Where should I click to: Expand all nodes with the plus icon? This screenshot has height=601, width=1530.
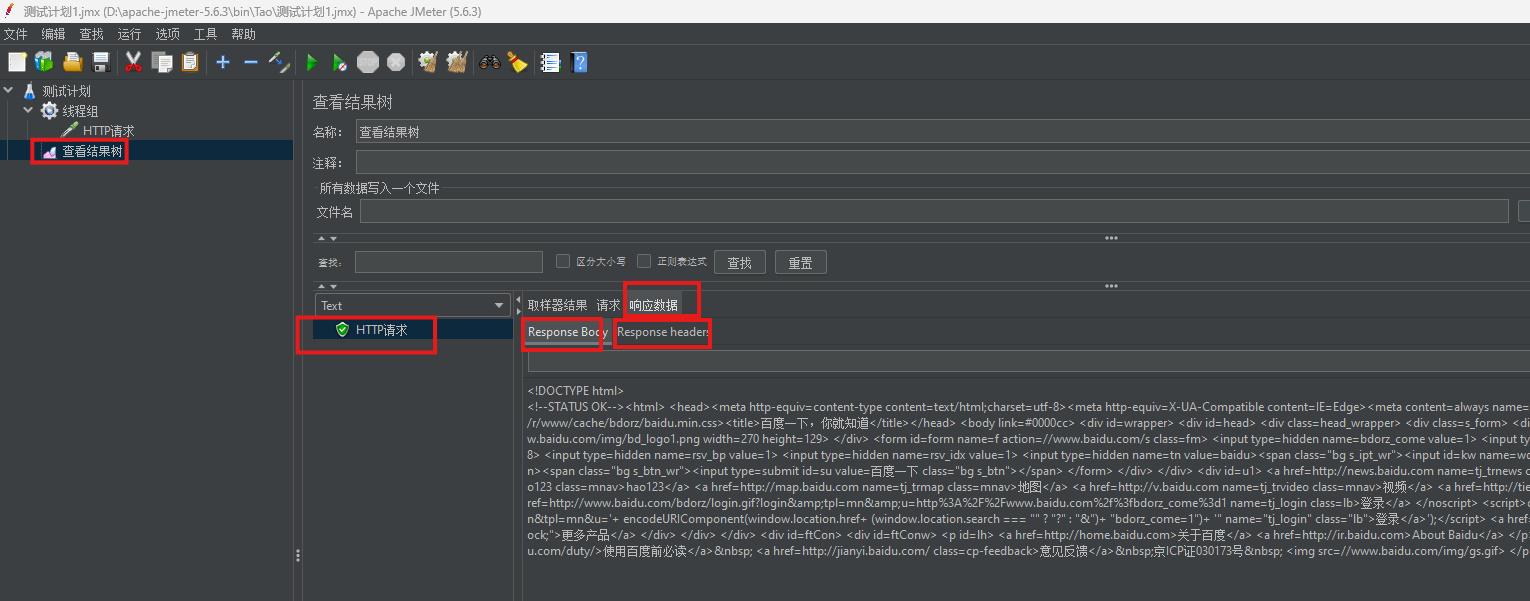pos(223,62)
